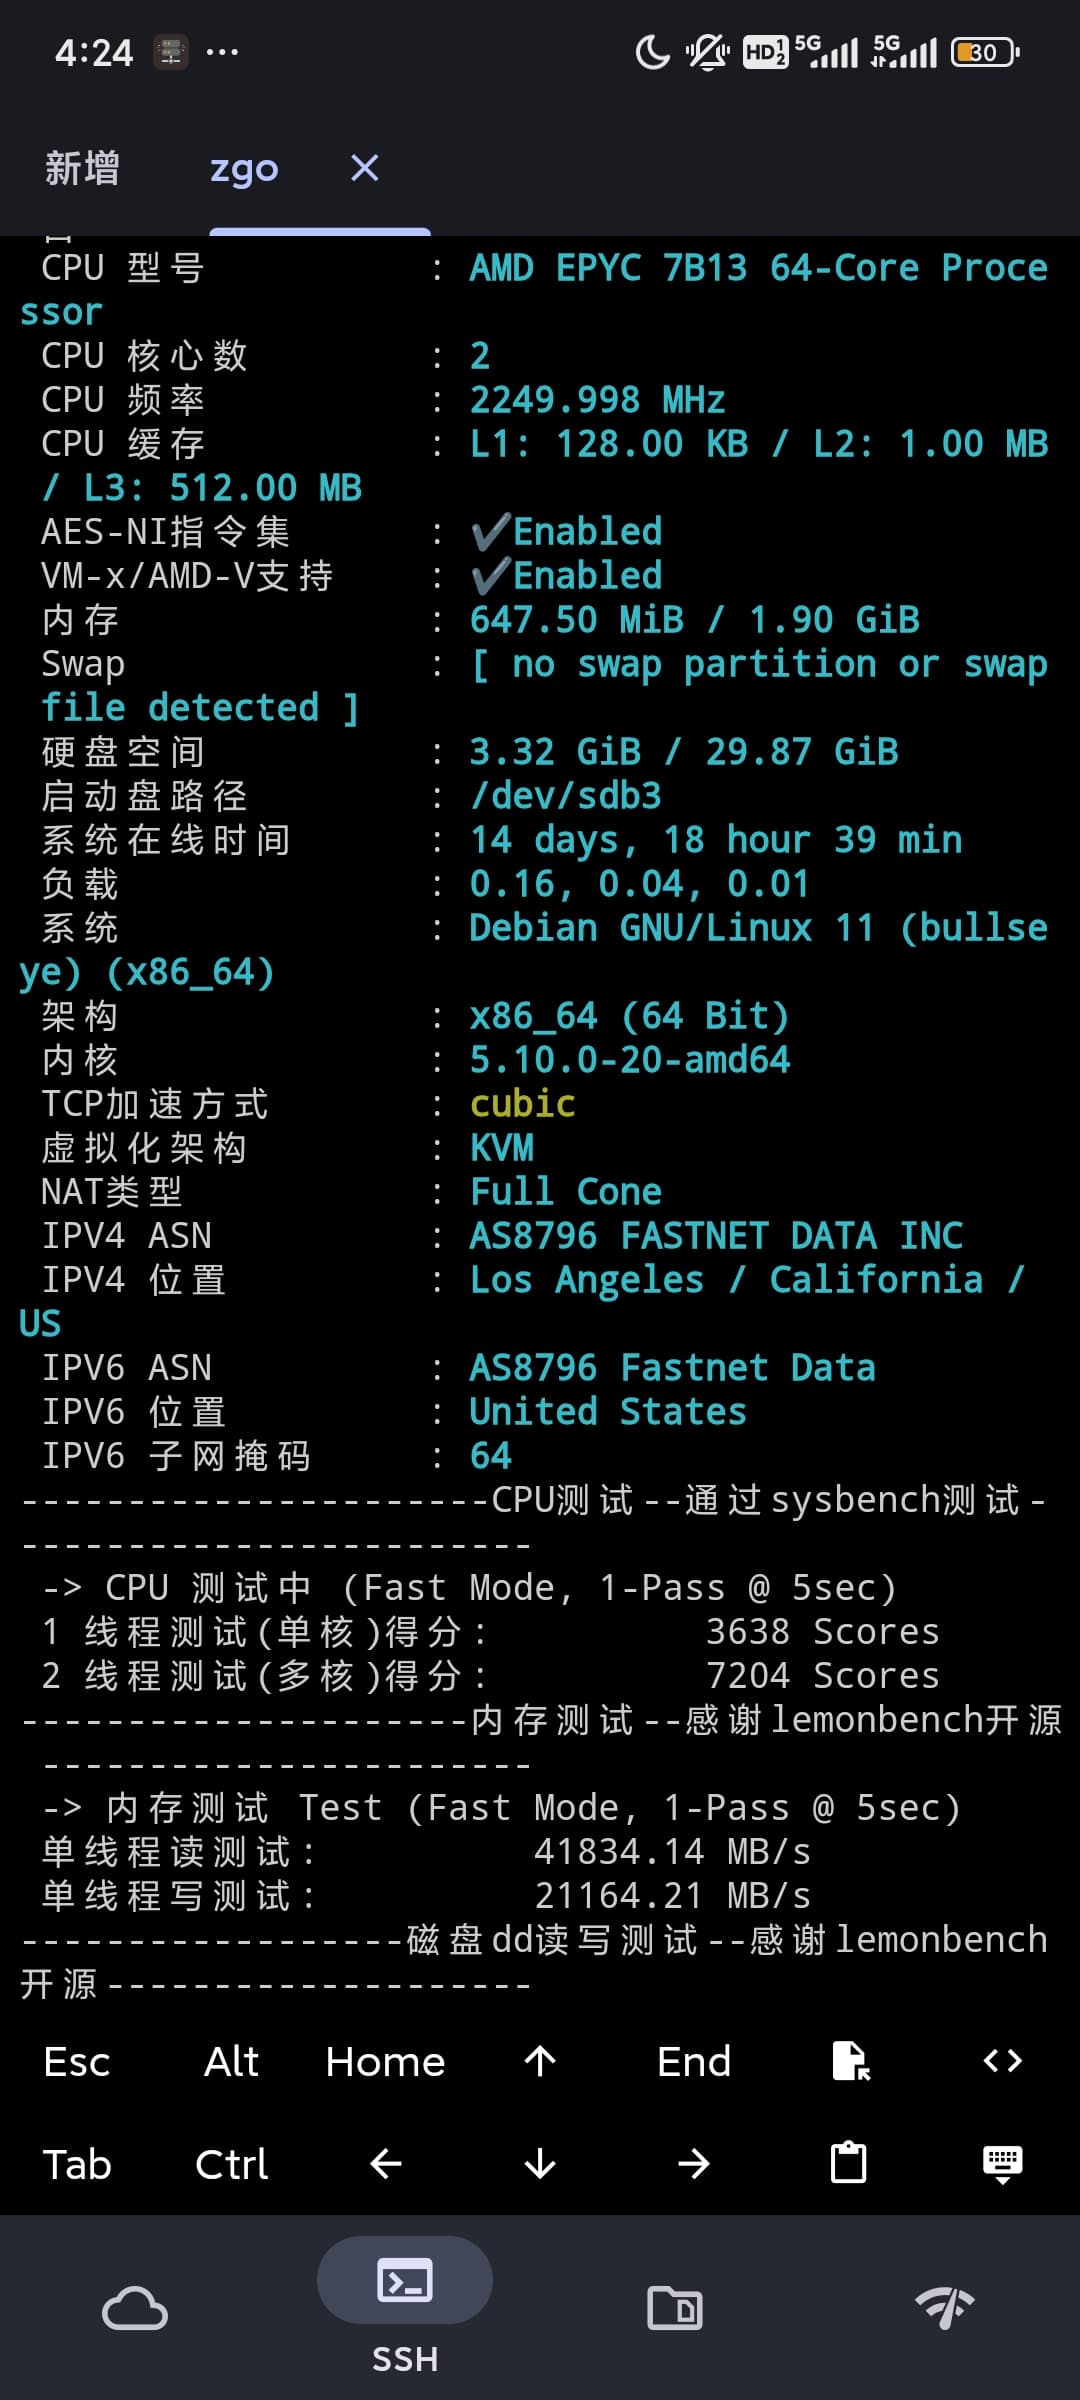
Task: Open the script snippet file icon
Action: point(850,2061)
